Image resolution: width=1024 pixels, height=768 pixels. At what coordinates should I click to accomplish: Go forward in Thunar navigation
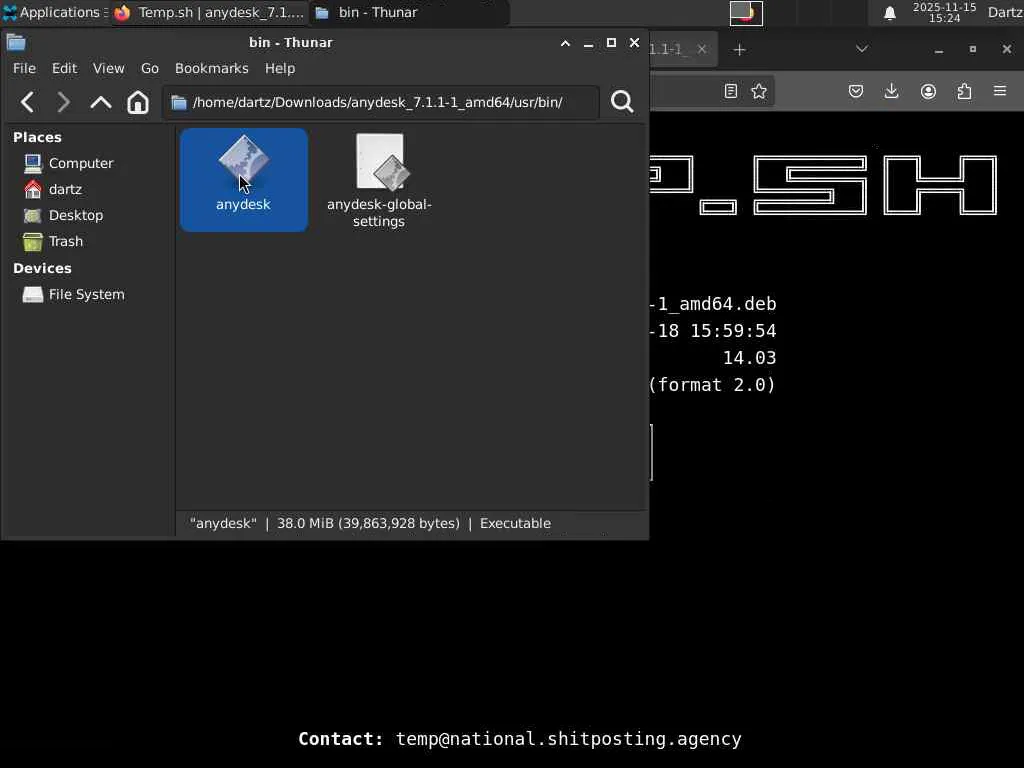pyautogui.click(x=63, y=102)
